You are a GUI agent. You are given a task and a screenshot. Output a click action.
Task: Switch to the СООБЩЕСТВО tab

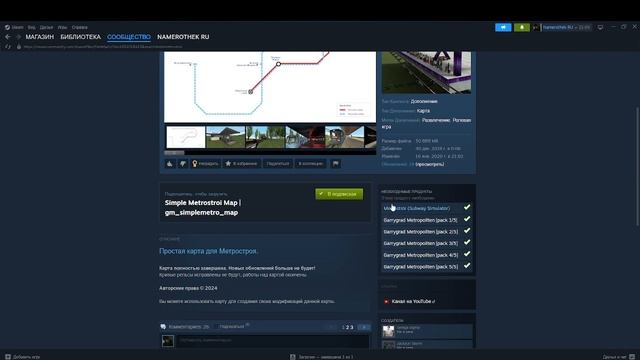click(x=129, y=37)
